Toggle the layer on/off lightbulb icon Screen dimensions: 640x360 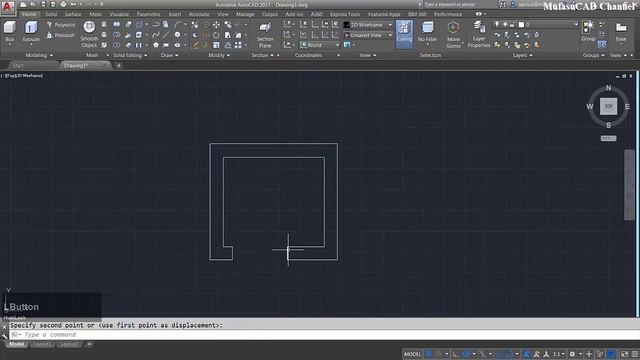[496, 24]
